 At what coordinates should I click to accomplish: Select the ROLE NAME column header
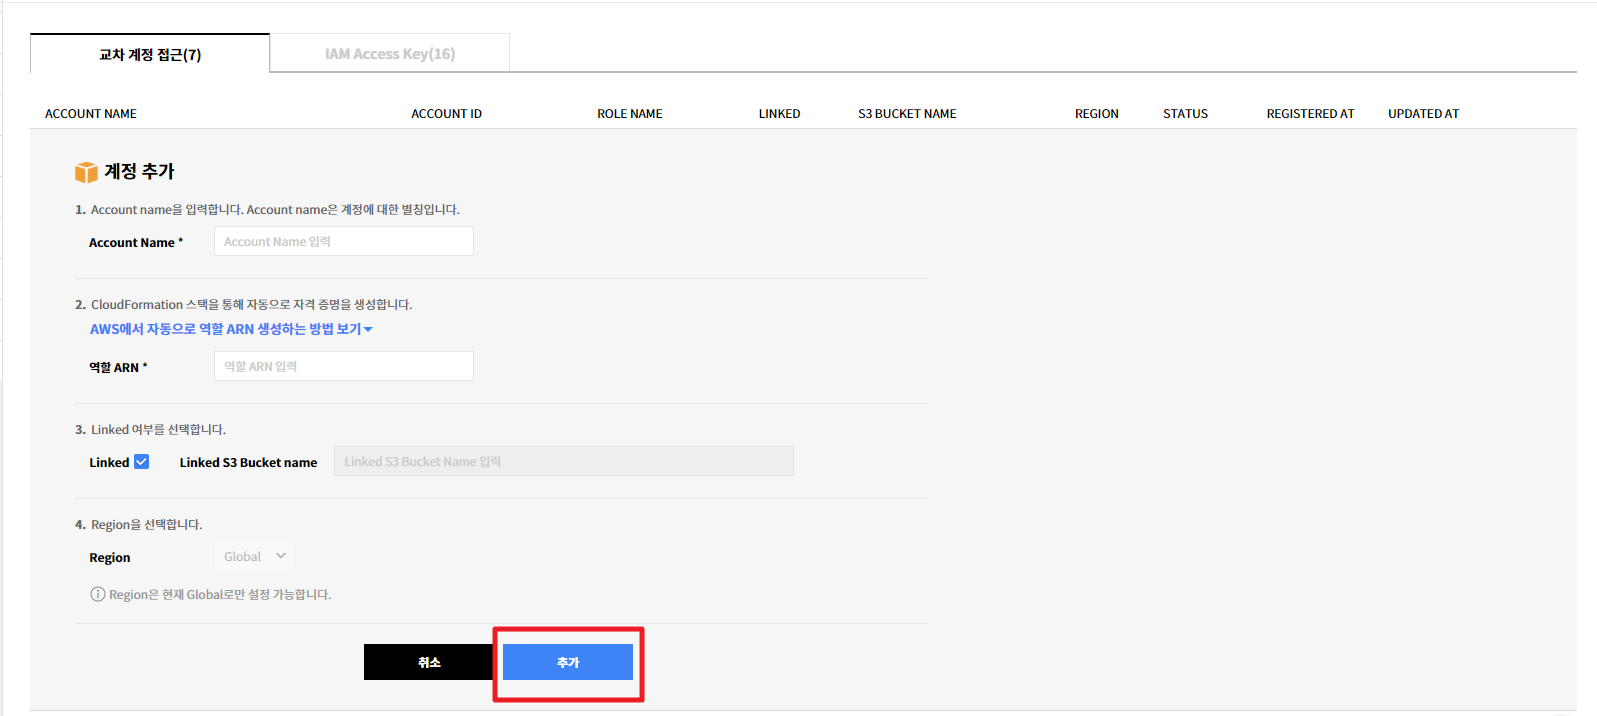630,114
